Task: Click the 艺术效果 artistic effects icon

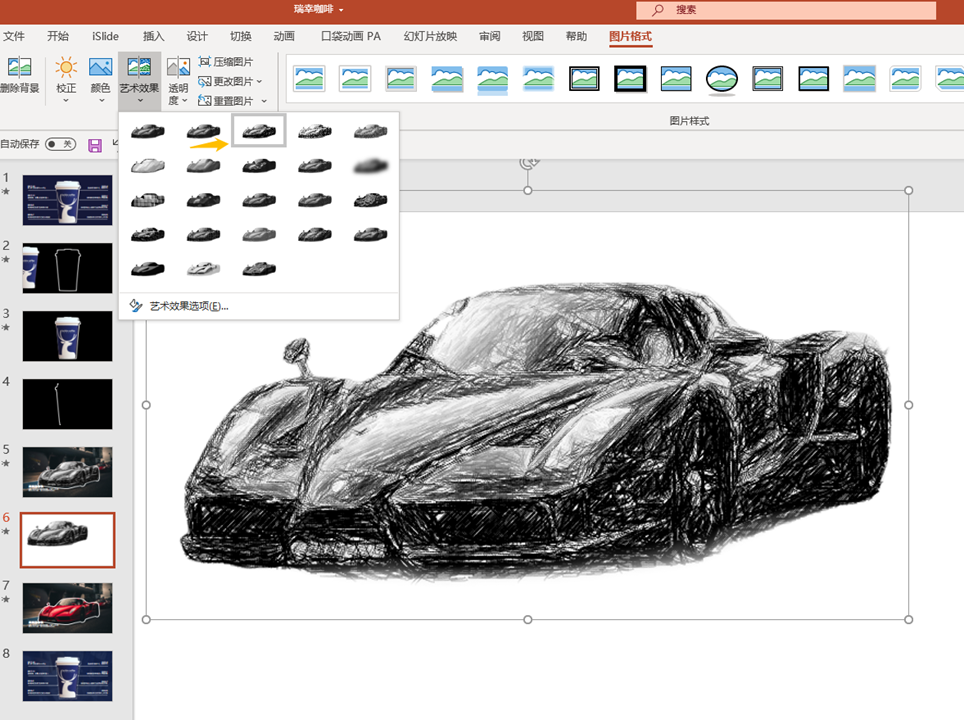Action: click(139, 67)
